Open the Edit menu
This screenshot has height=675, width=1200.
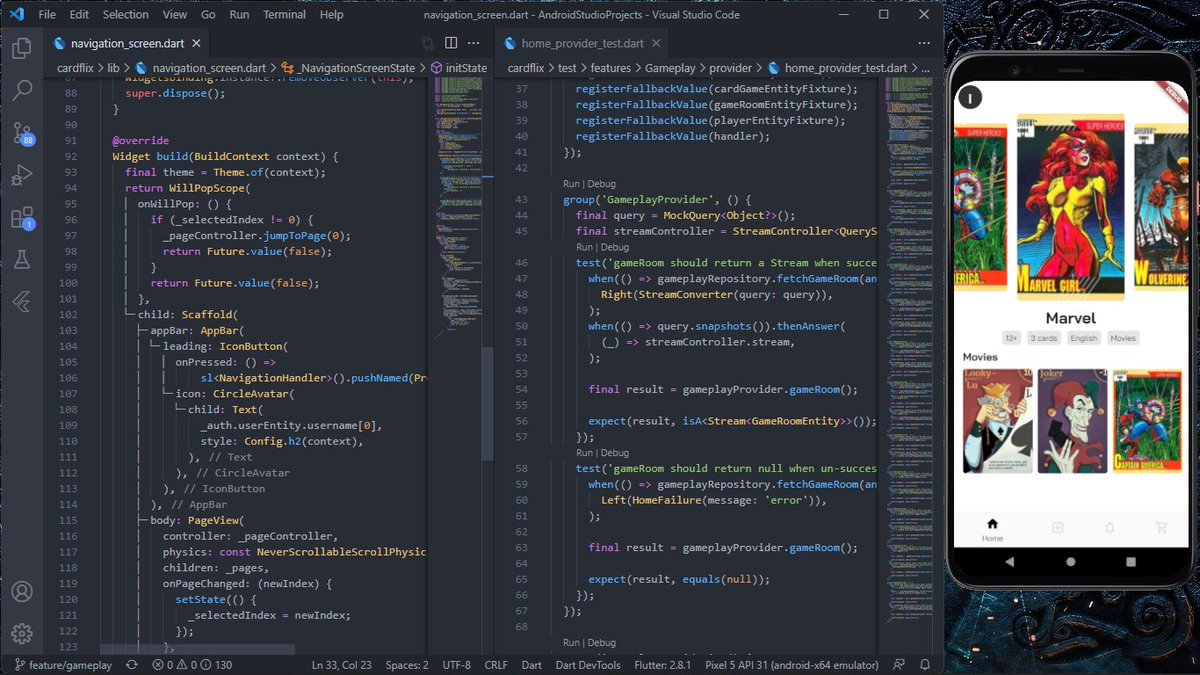tap(80, 15)
